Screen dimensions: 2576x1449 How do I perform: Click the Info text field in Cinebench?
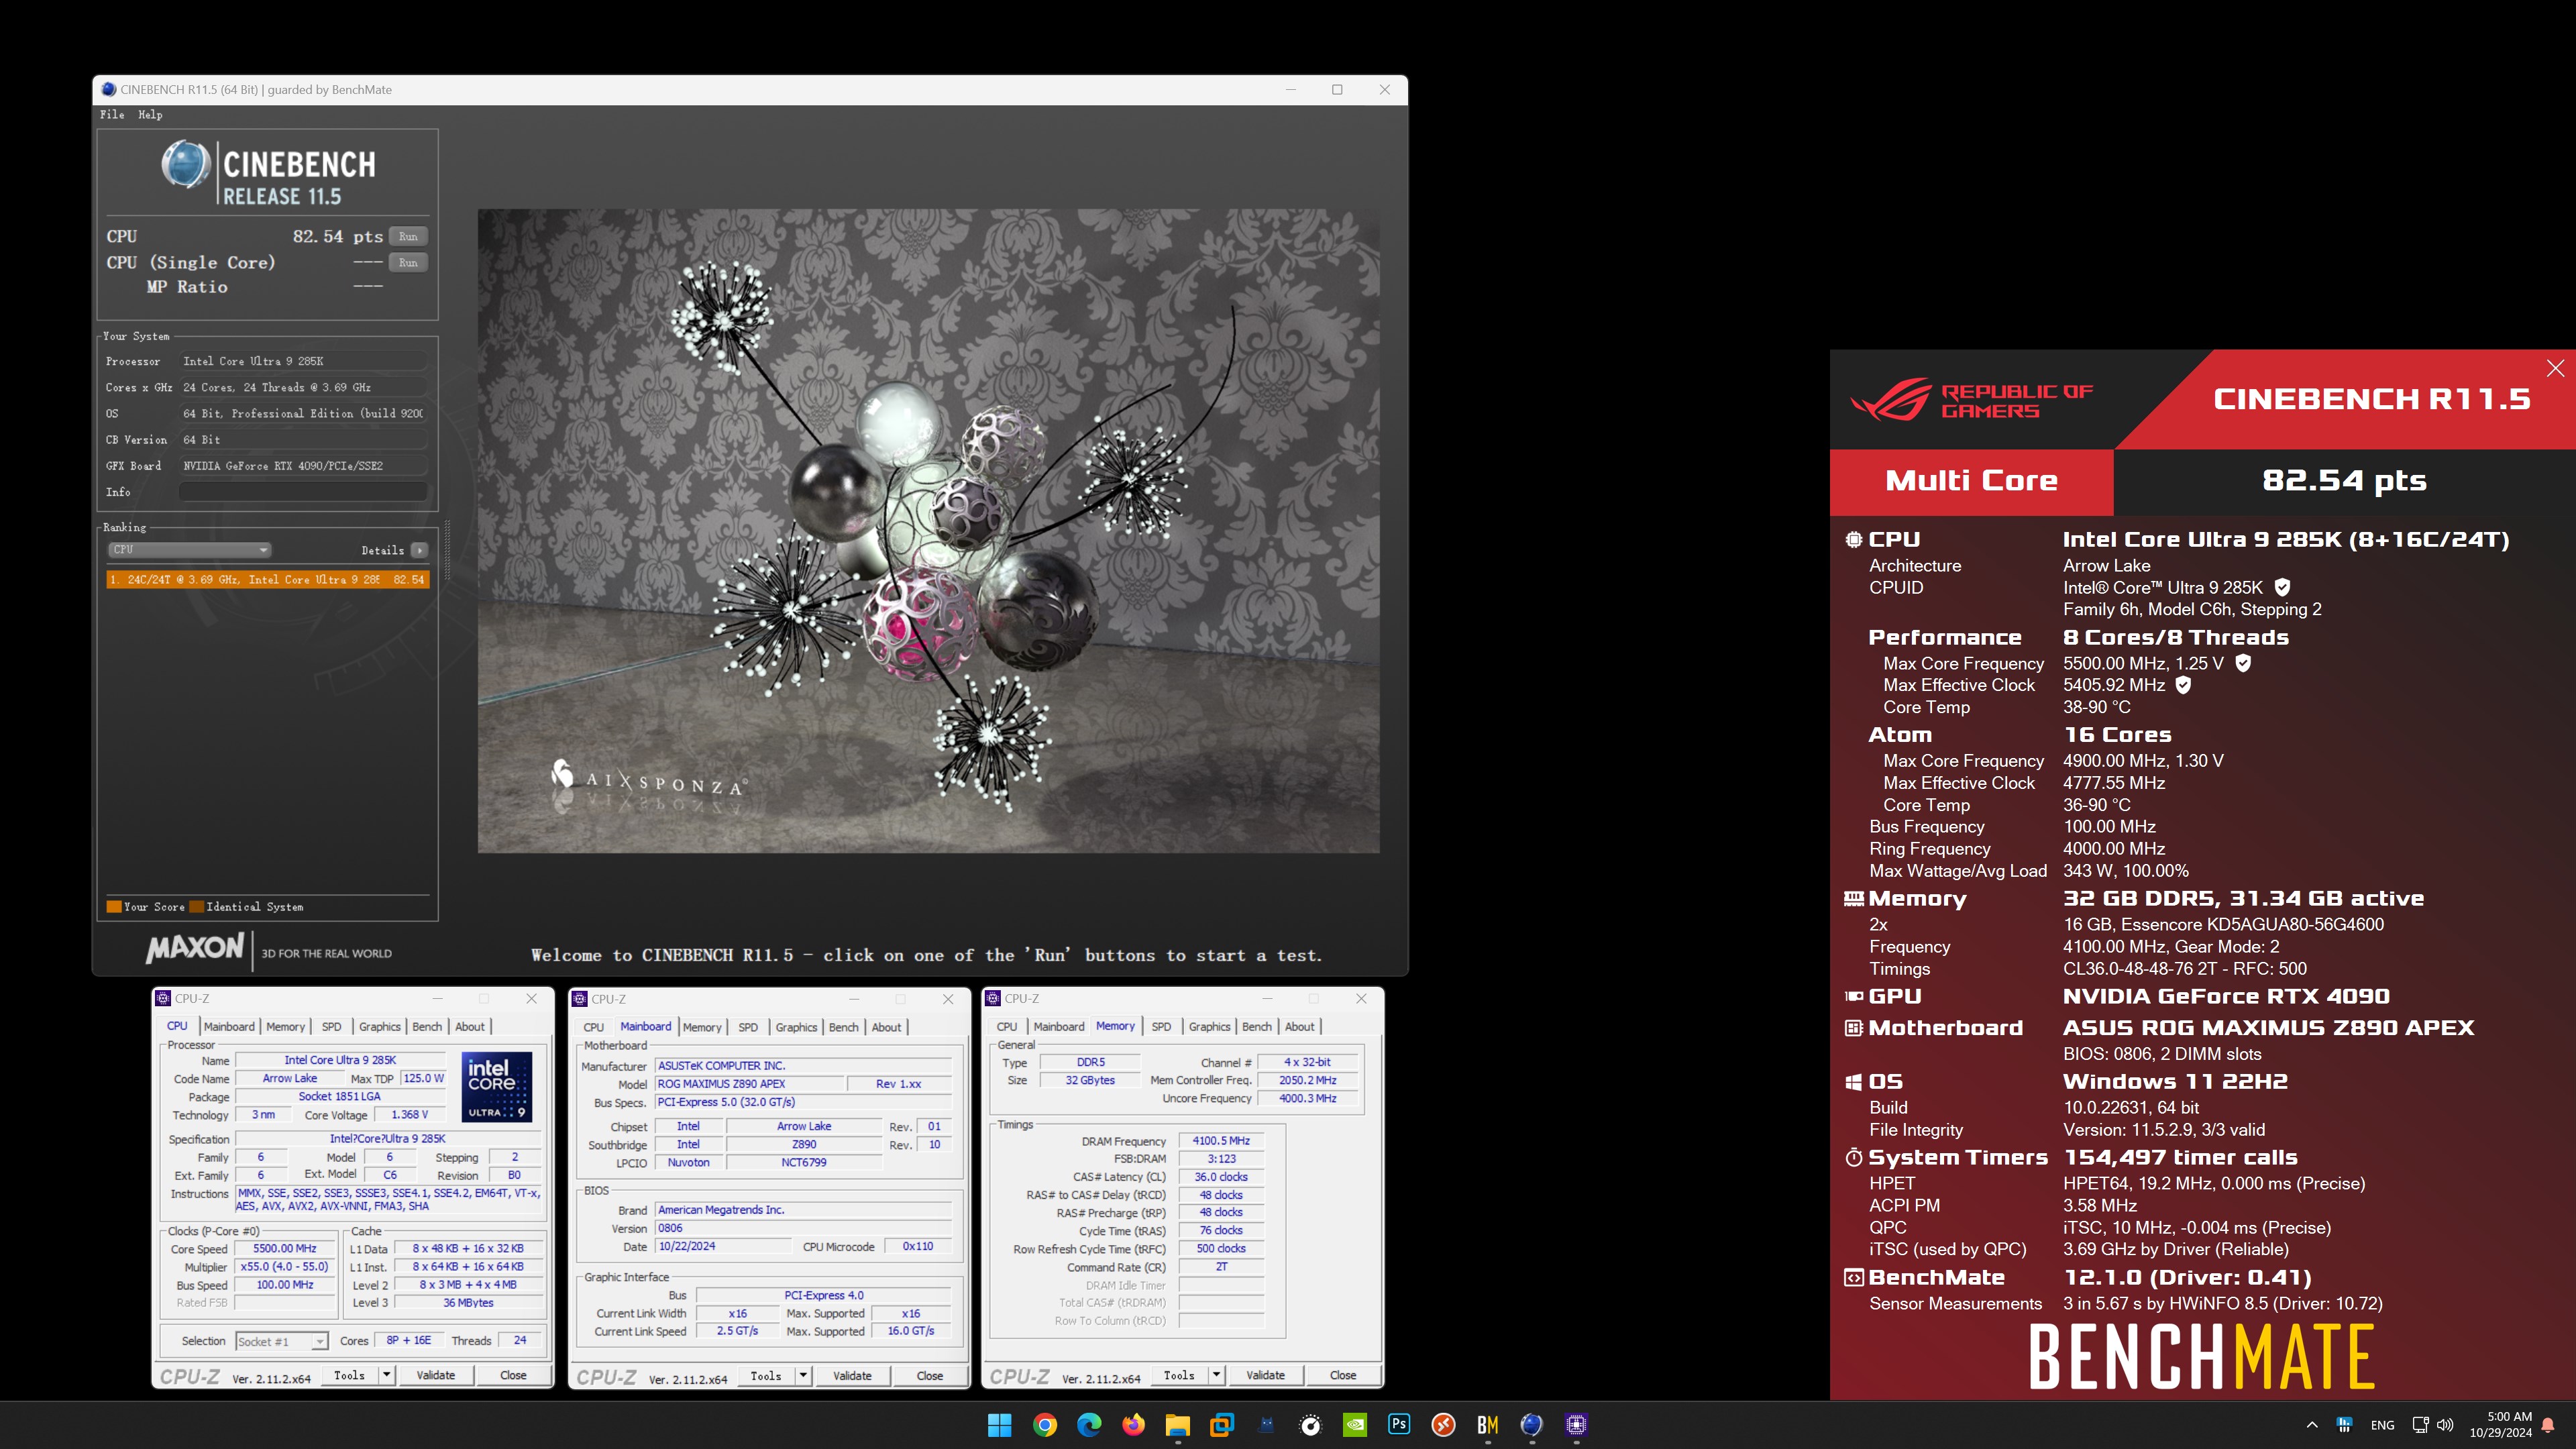click(x=303, y=492)
